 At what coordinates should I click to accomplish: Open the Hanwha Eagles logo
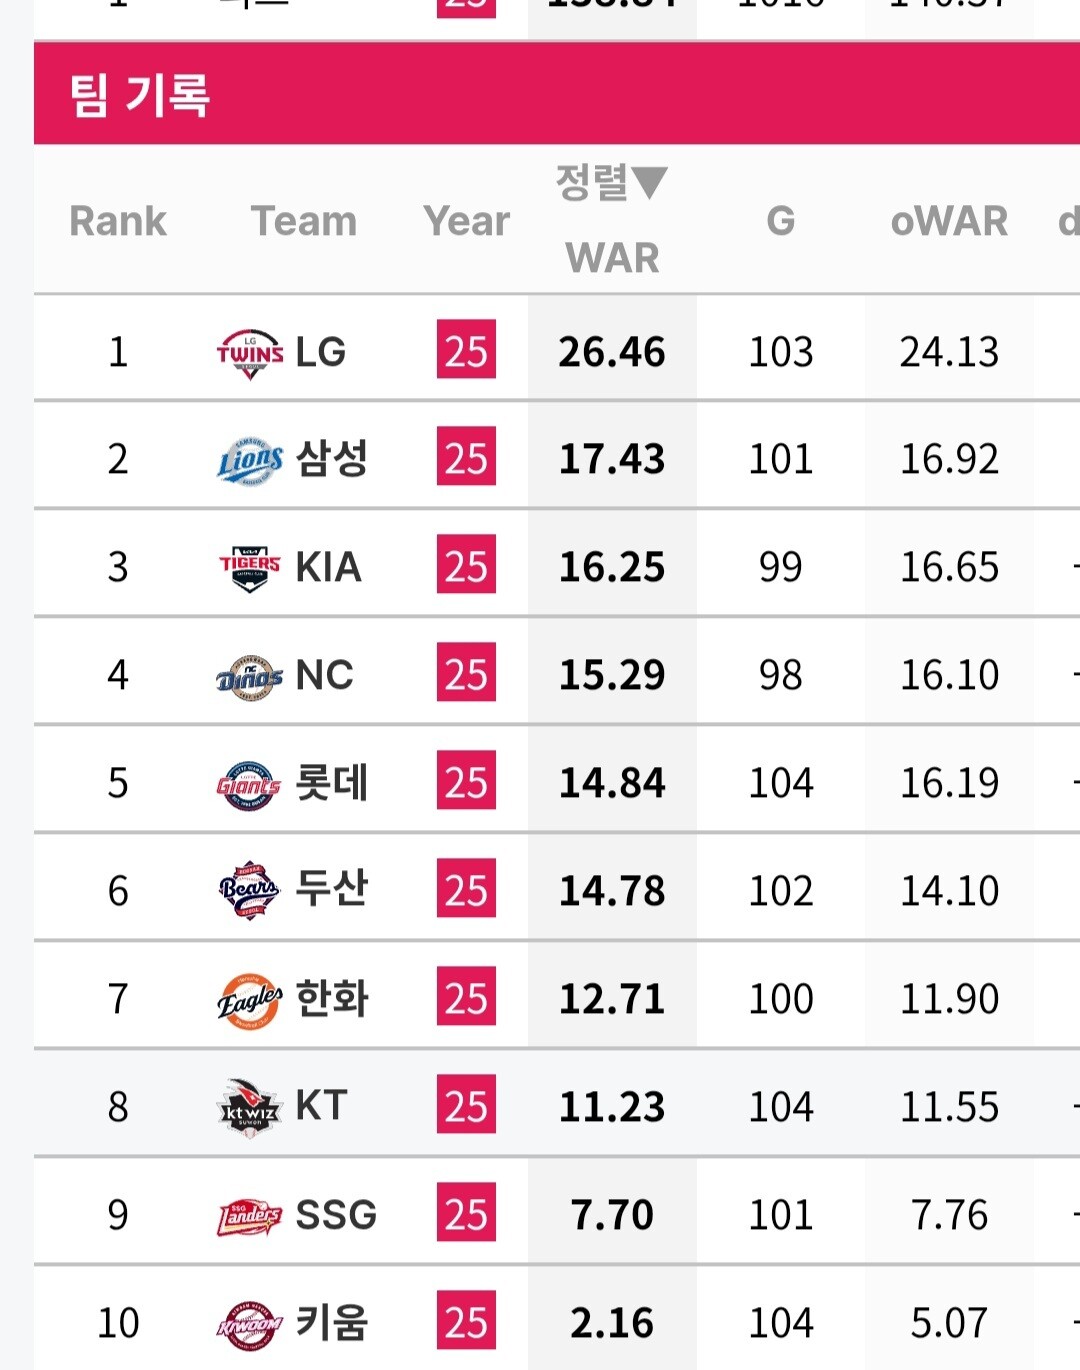click(249, 1000)
